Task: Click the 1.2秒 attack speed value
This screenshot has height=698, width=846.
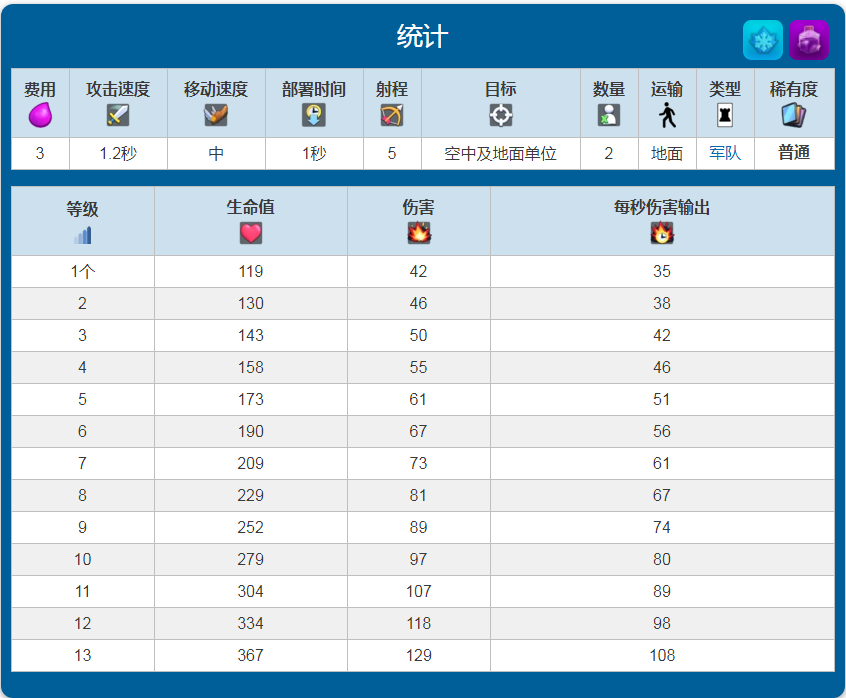Action: tap(118, 154)
